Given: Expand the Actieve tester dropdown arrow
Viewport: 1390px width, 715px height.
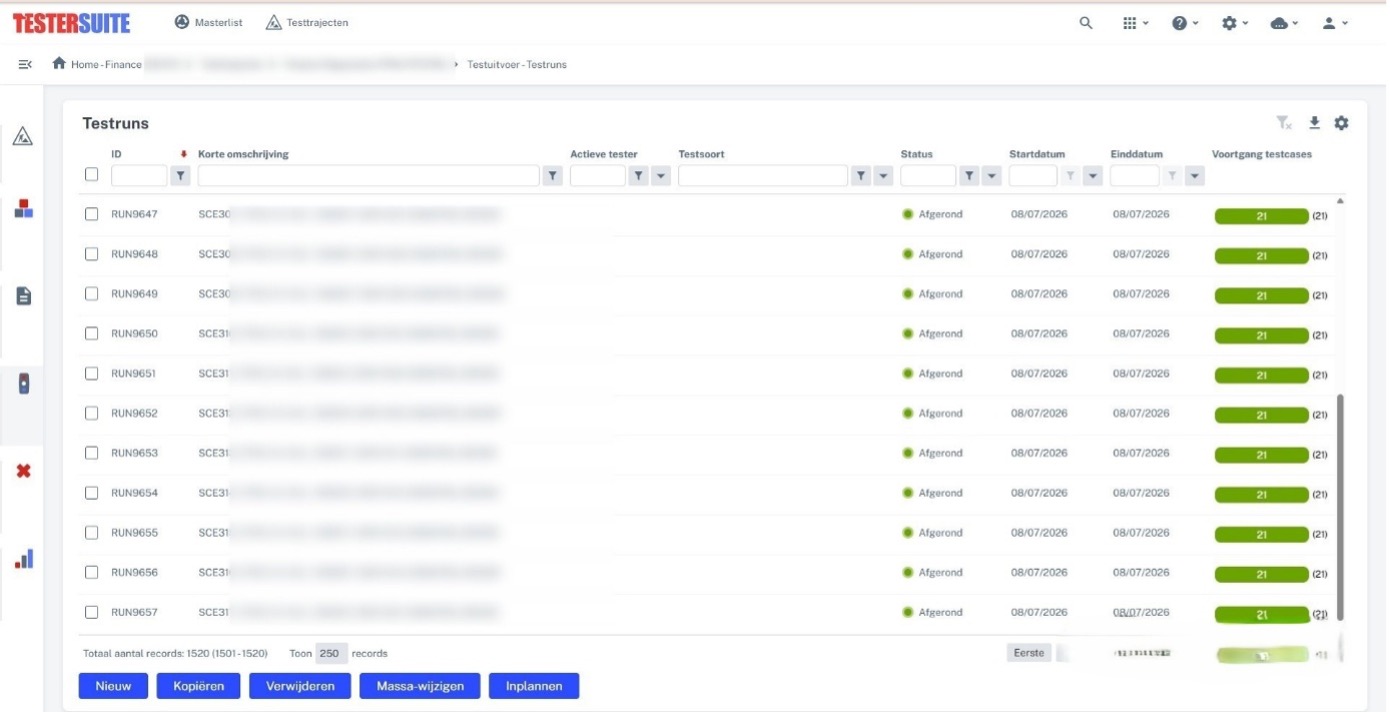Looking at the screenshot, I should pyautogui.click(x=661, y=176).
